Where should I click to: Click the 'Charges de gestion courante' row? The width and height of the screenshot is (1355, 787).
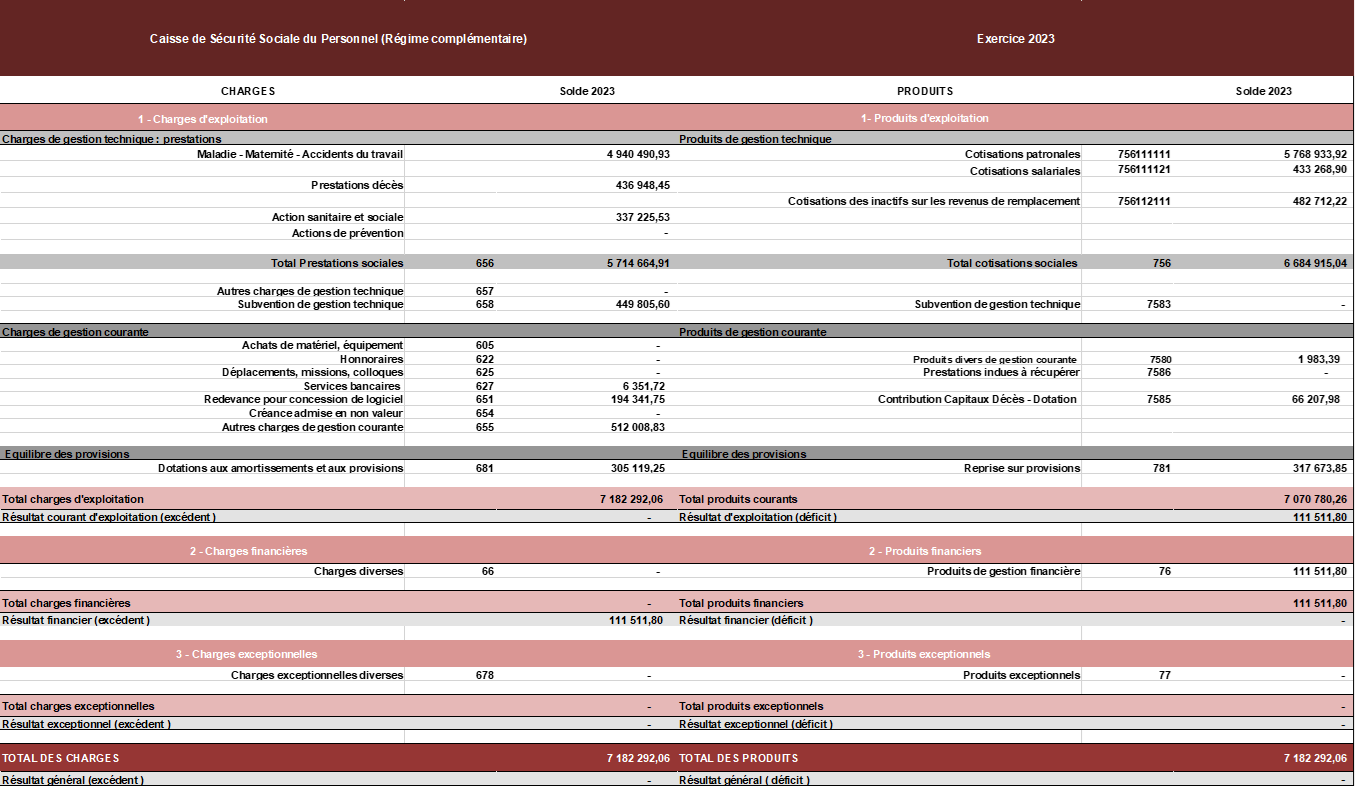76,332
